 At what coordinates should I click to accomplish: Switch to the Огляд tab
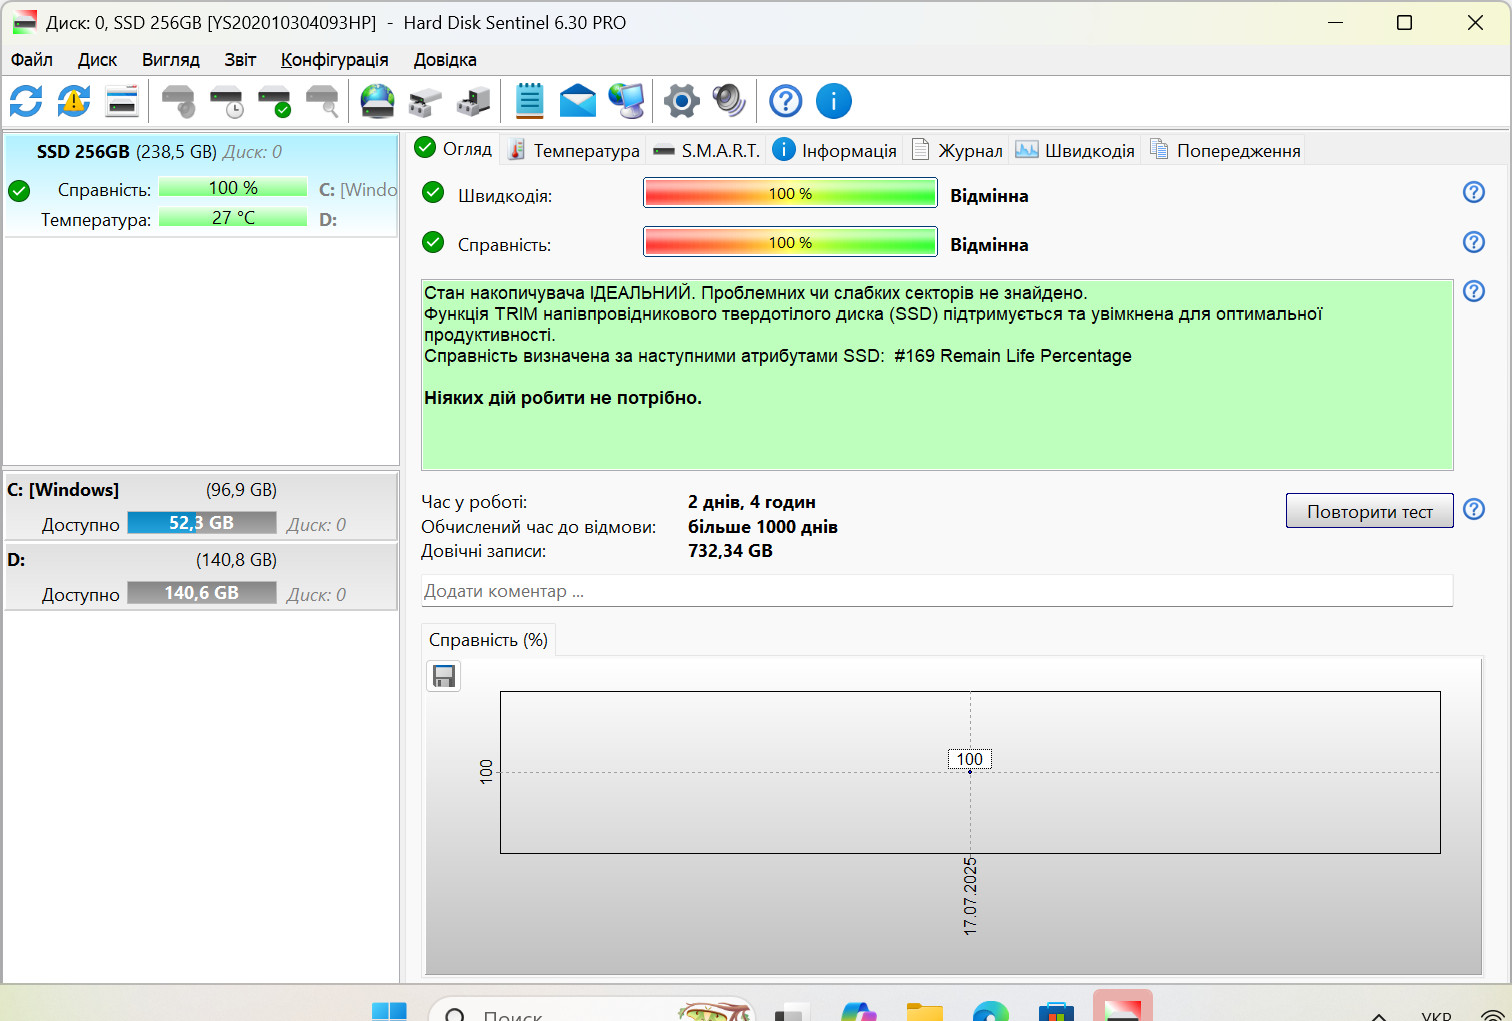[x=454, y=149]
